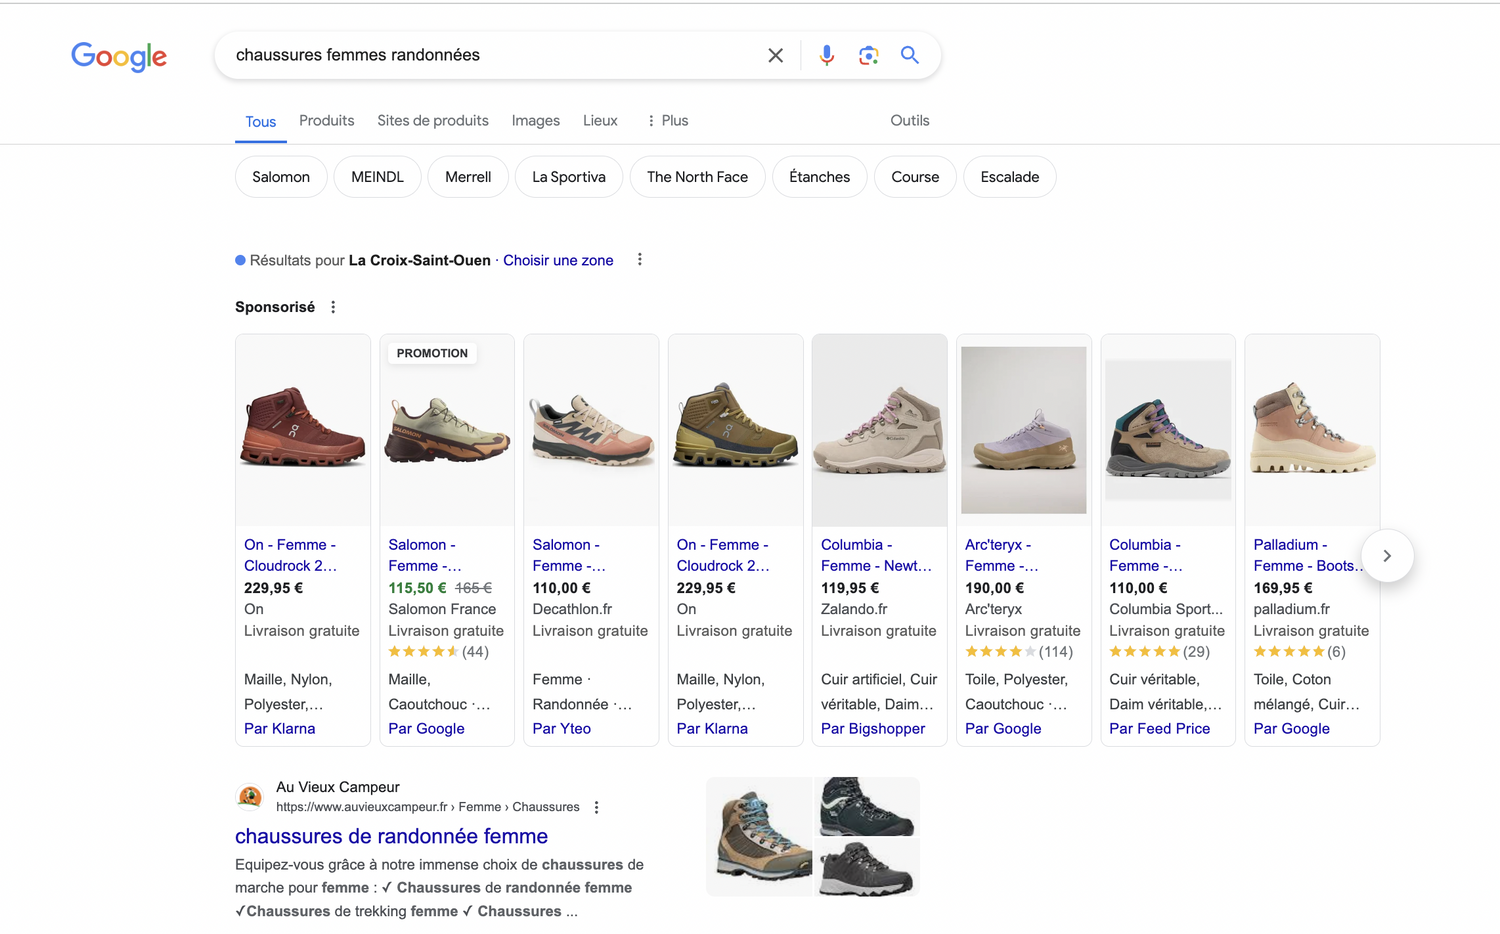
Task: Open the Palladium boot image
Action: (x=1312, y=430)
